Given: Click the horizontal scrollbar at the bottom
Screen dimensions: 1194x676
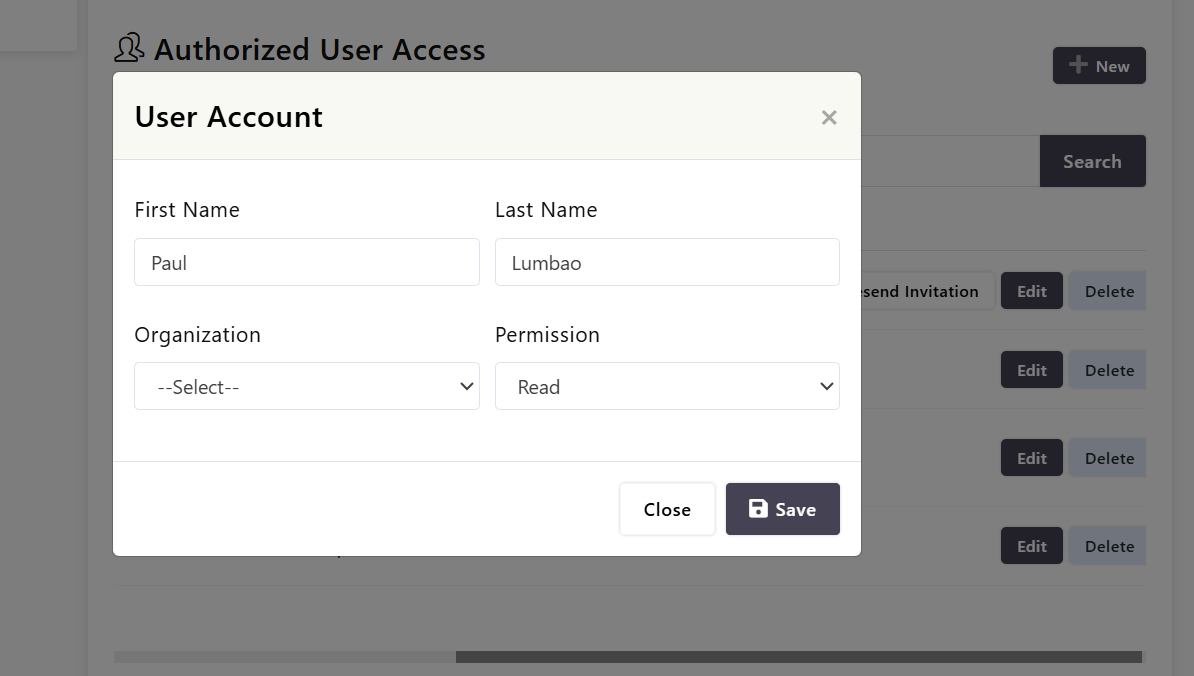Looking at the screenshot, I should (798, 657).
